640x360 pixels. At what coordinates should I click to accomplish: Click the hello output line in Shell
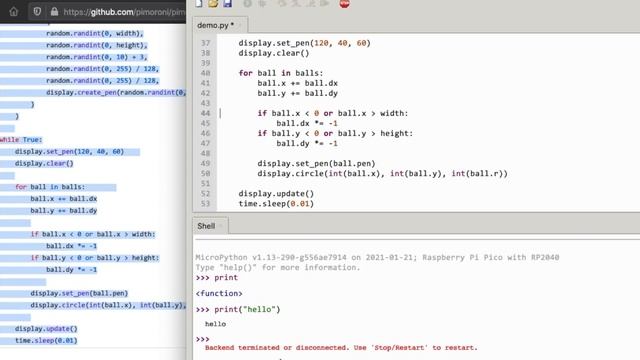tap(216, 324)
